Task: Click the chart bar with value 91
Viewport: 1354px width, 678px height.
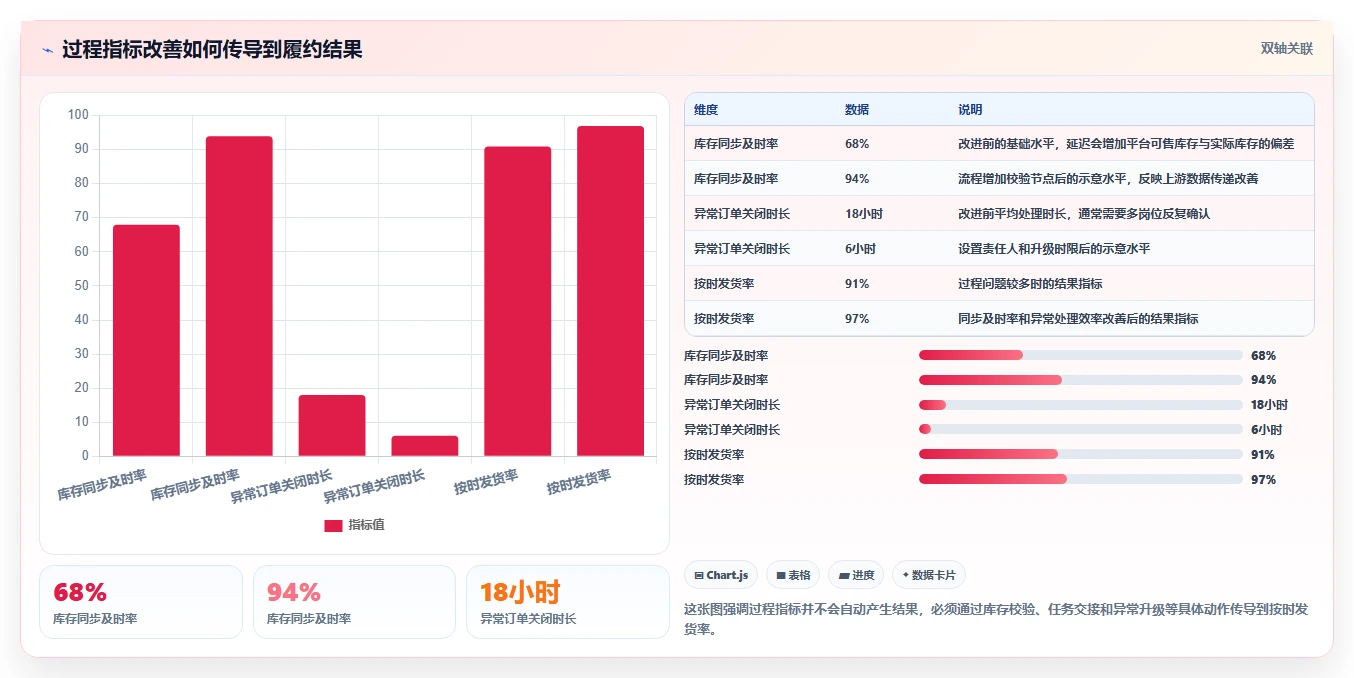Action: coord(518,301)
